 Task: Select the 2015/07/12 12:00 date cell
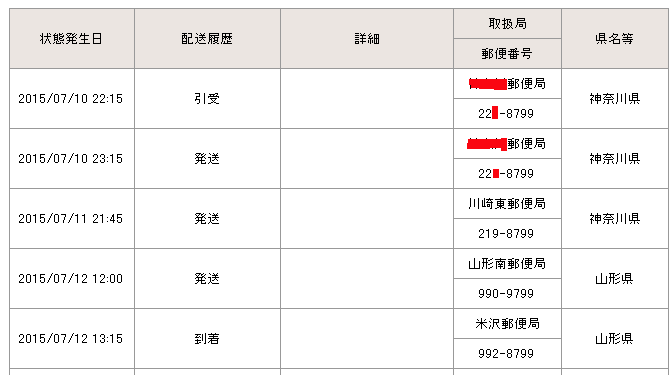coord(72,279)
